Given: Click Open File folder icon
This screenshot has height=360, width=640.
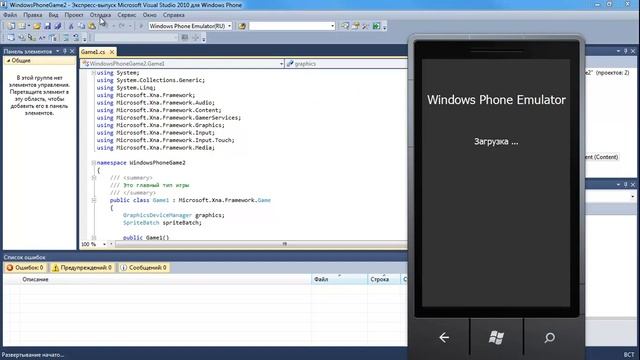Looking at the screenshot, I should tap(37, 26).
